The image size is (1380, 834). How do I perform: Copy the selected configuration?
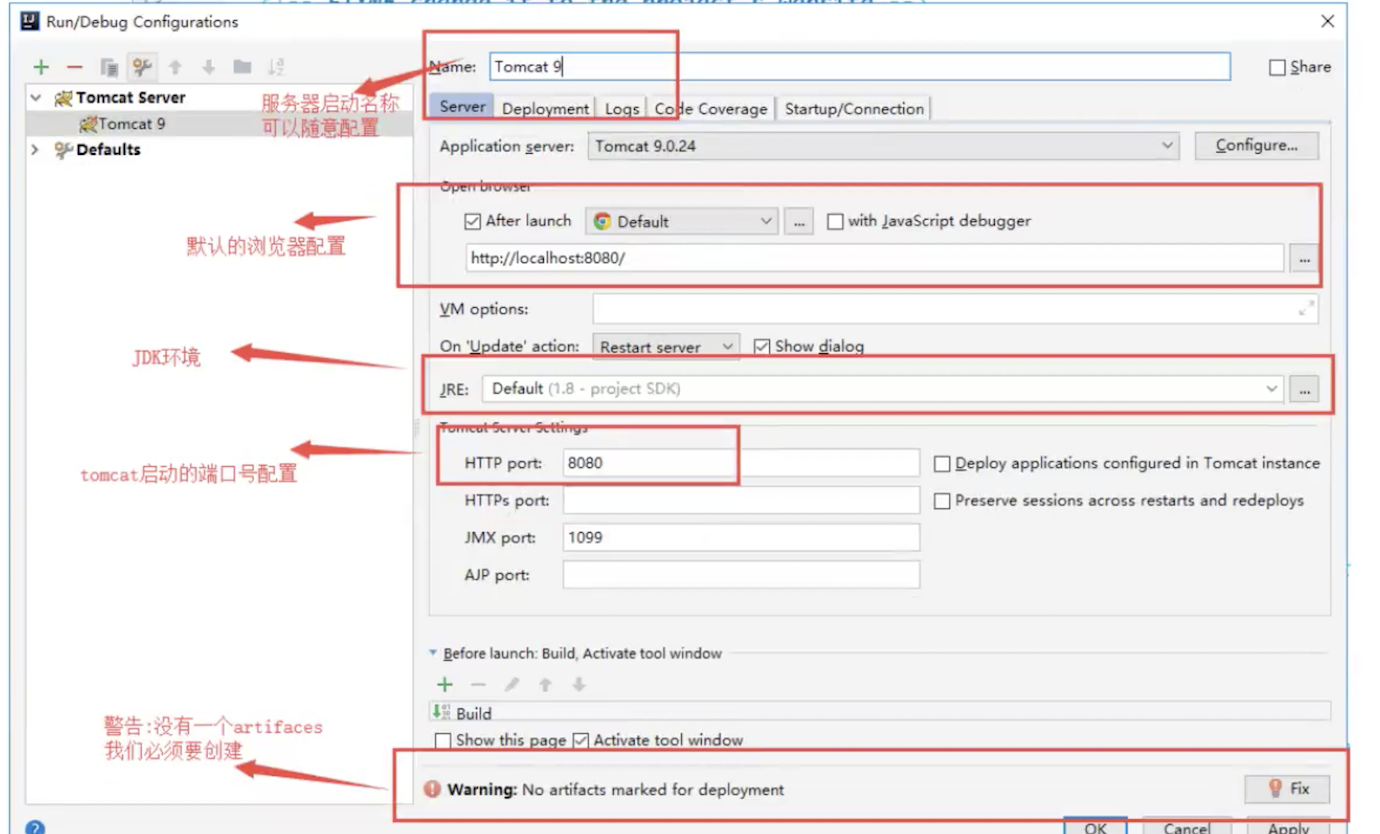click(109, 67)
